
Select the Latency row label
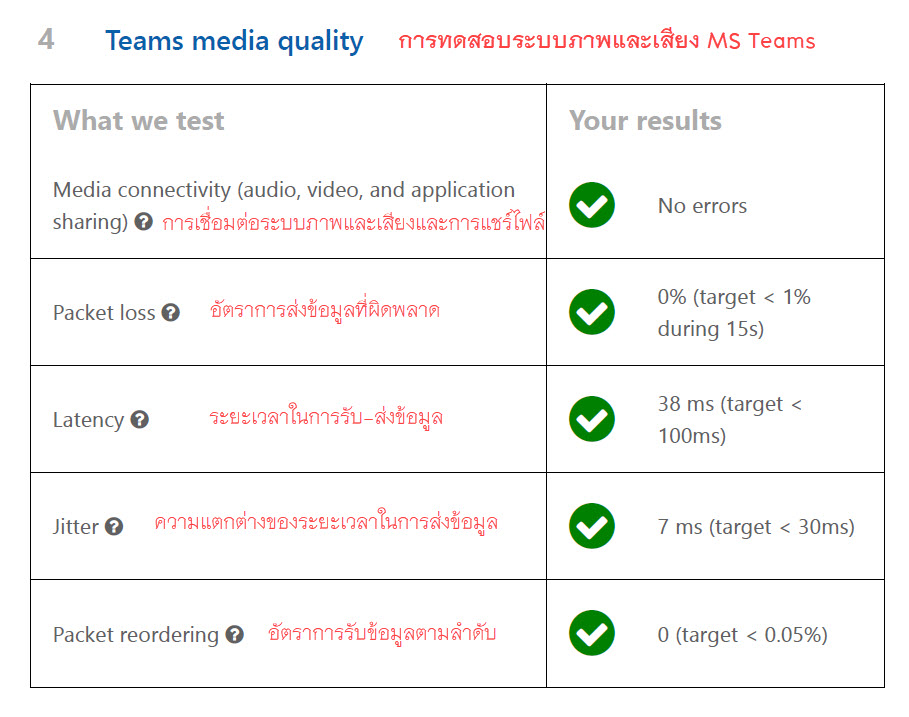click(88, 420)
